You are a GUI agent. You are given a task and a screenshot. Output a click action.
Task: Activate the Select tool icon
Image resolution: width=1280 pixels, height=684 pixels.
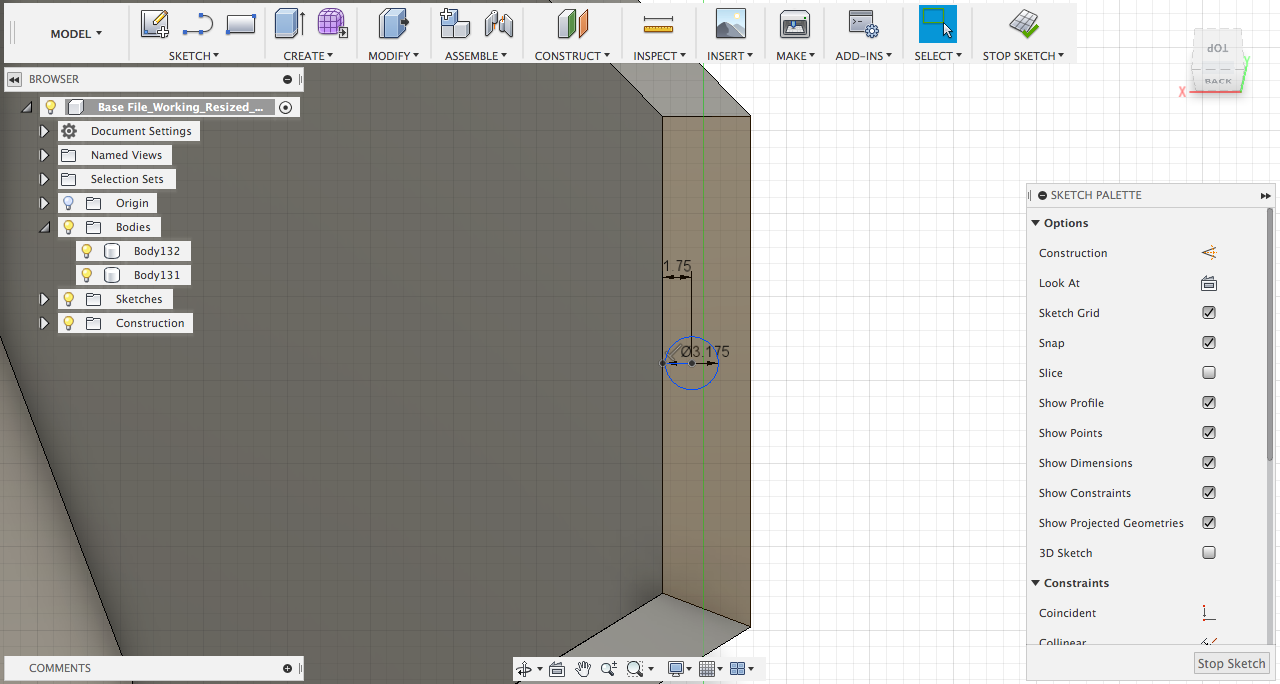click(x=938, y=24)
